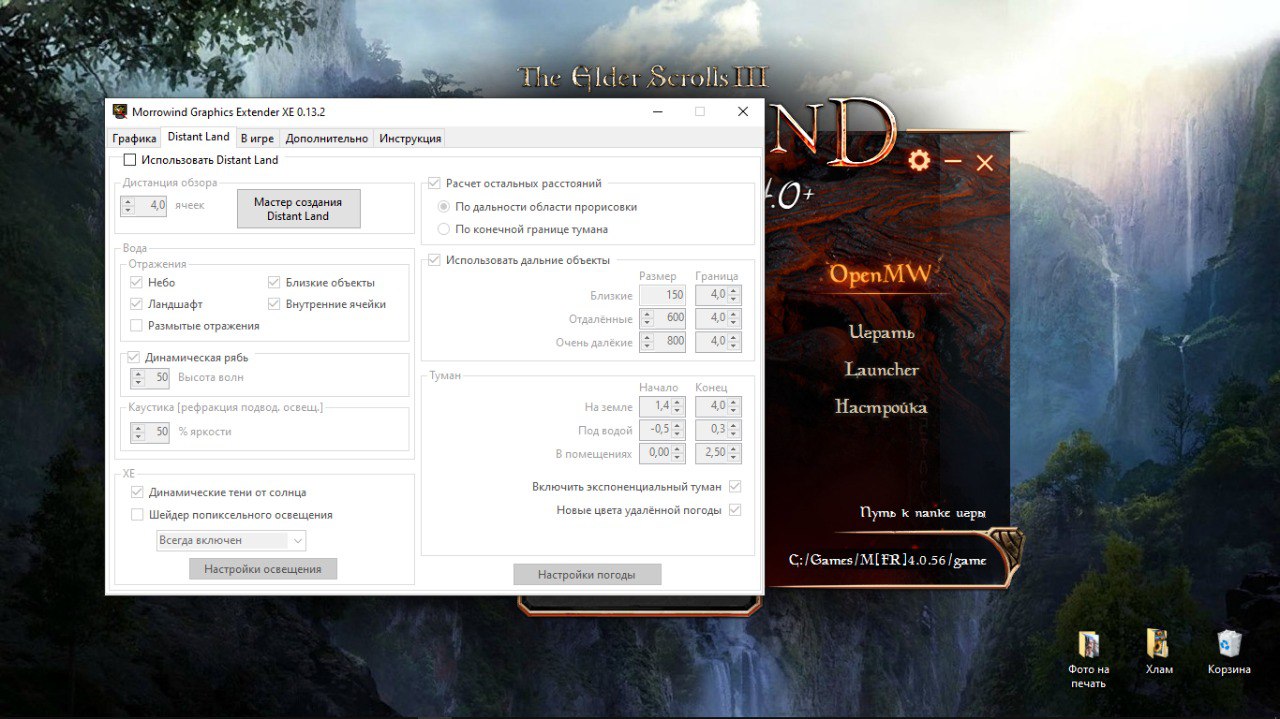Screen dimensions: 1280x719
Task: Open the Всегда включен dropdown
Action: tap(232, 540)
